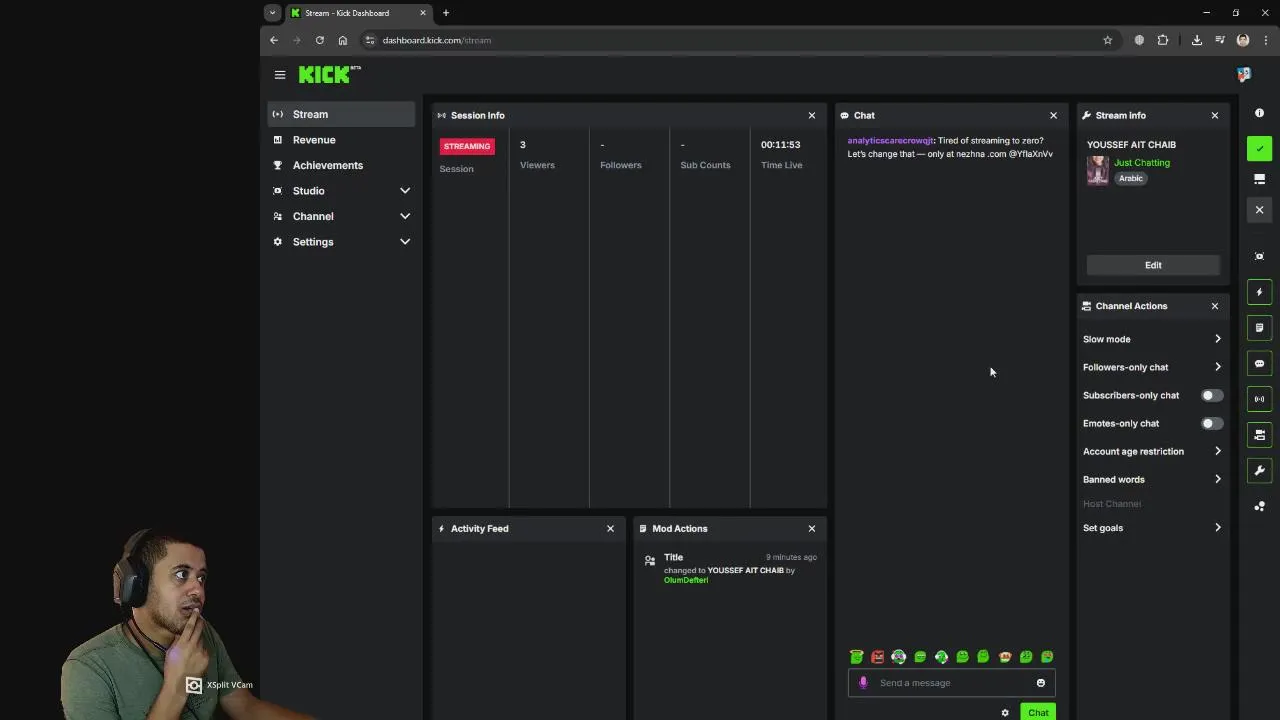Image resolution: width=1280 pixels, height=720 pixels.
Task: Close the Mod Actions panel
Action: [812, 528]
